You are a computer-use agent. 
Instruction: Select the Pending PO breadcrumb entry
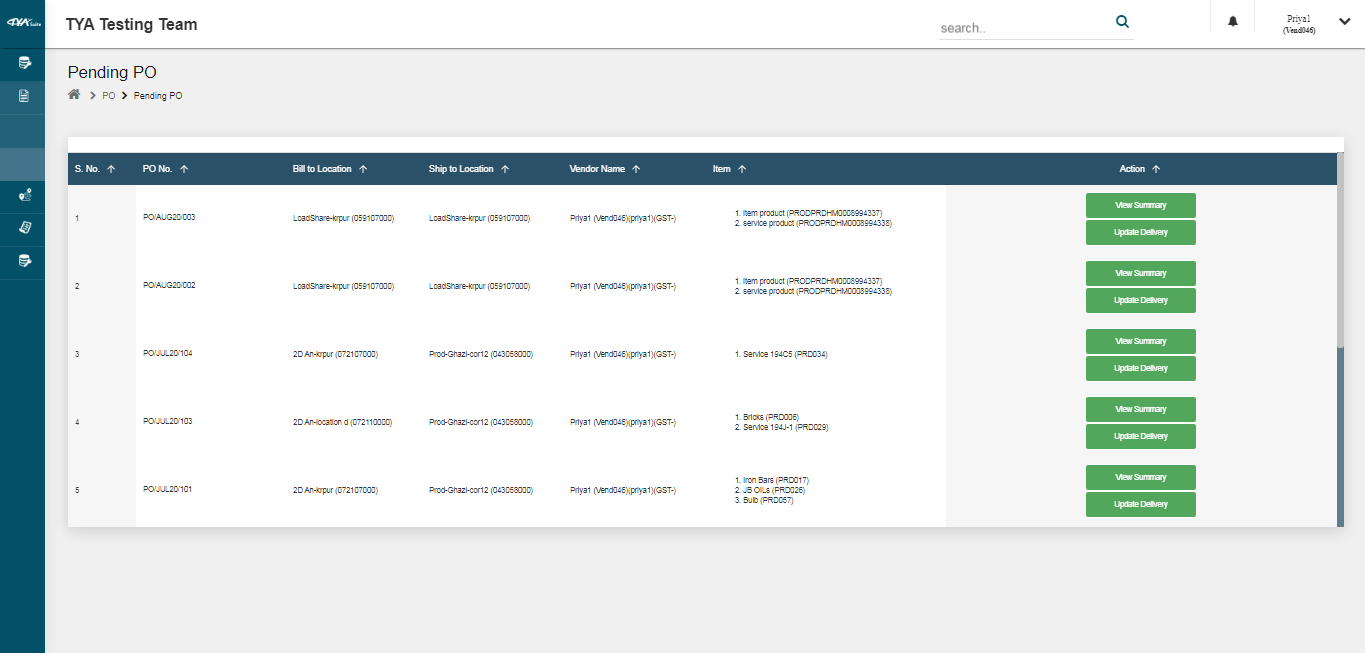(x=157, y=95)
